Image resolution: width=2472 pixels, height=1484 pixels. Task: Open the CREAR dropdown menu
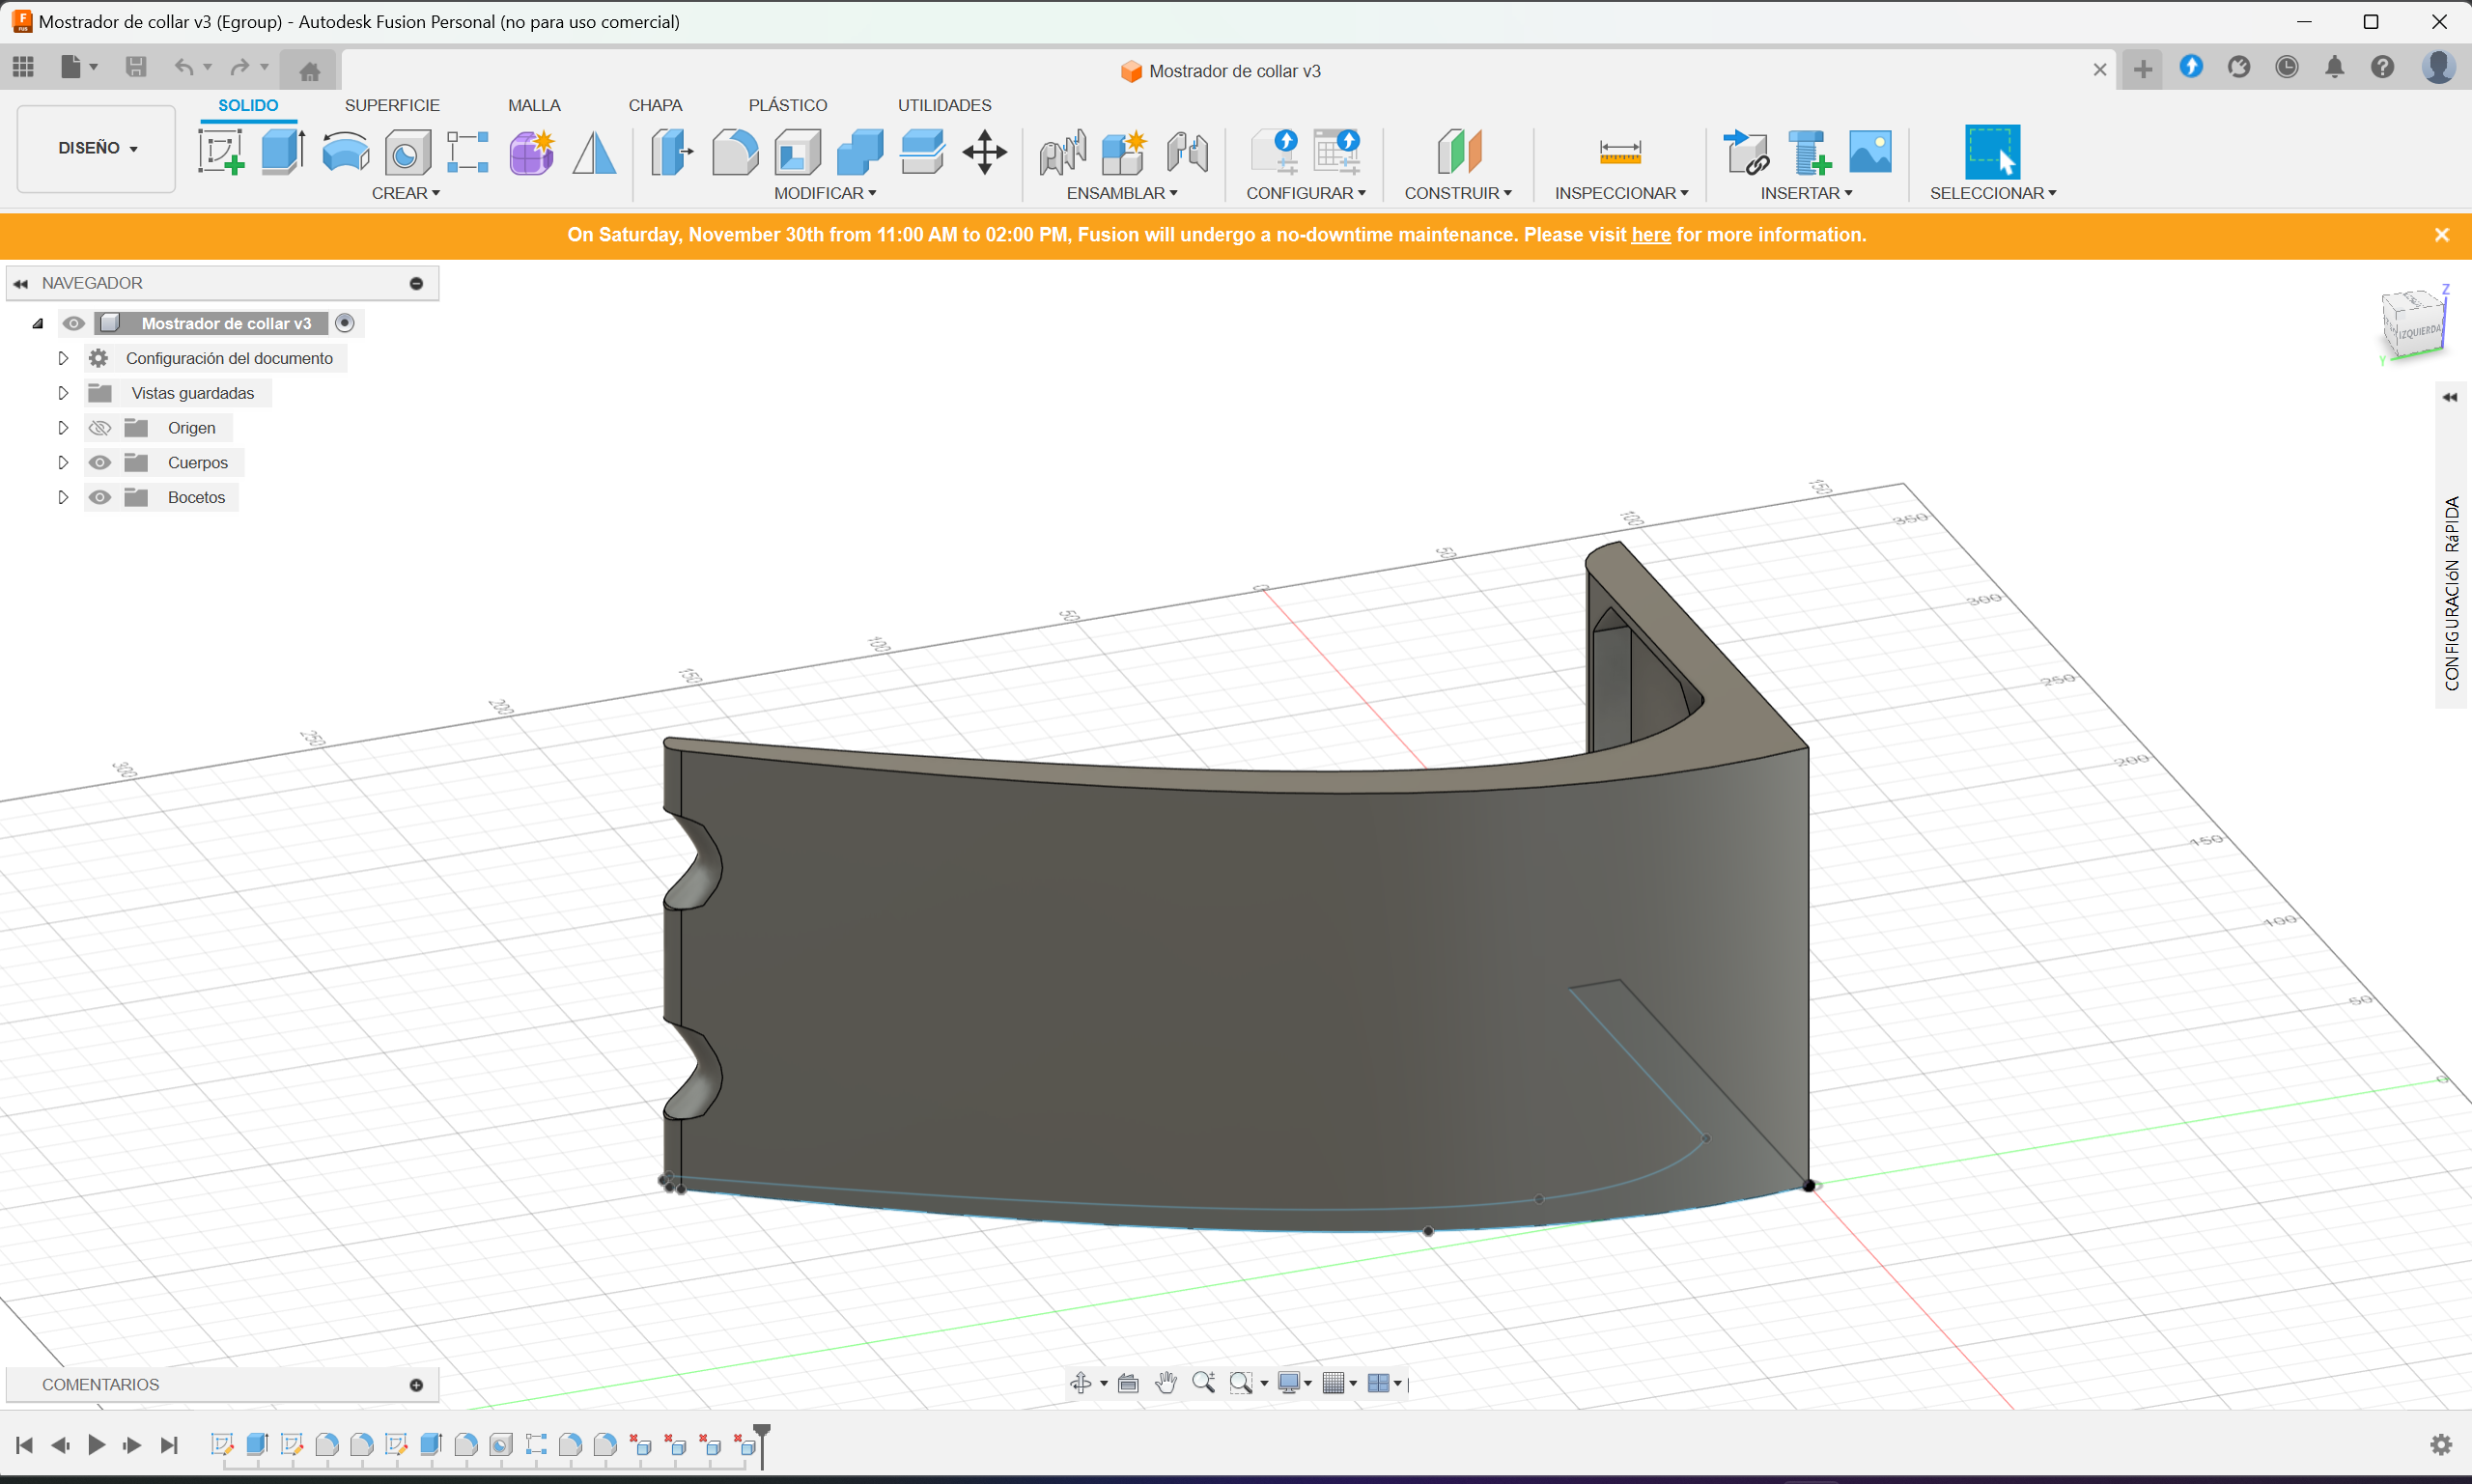406,193
